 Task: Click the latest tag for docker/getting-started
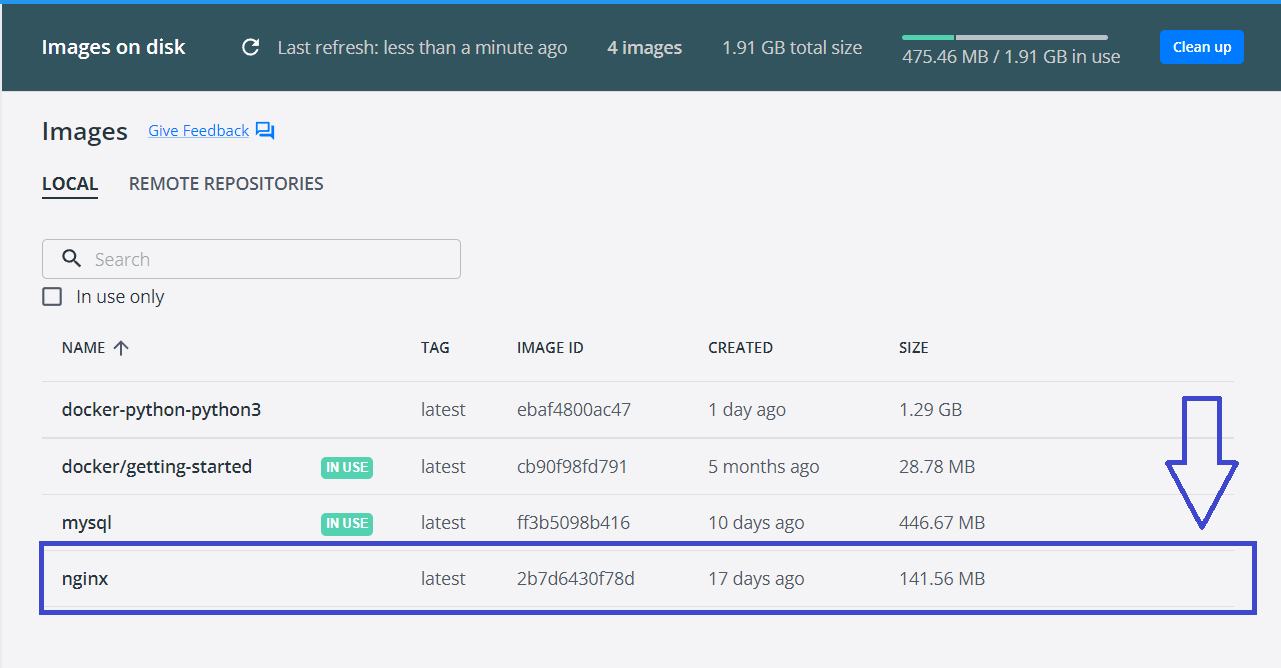click(x=443, y=467)
